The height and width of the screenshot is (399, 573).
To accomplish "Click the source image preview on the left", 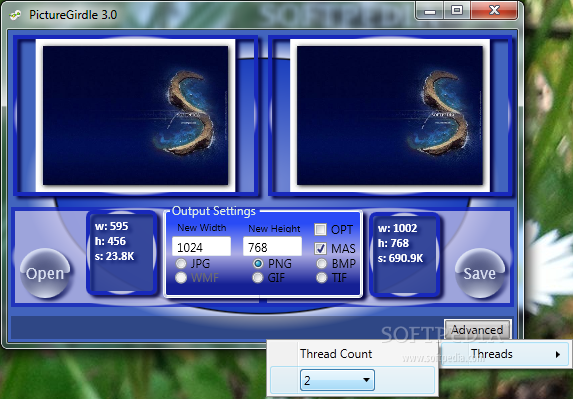I will [x=136, y=115].
